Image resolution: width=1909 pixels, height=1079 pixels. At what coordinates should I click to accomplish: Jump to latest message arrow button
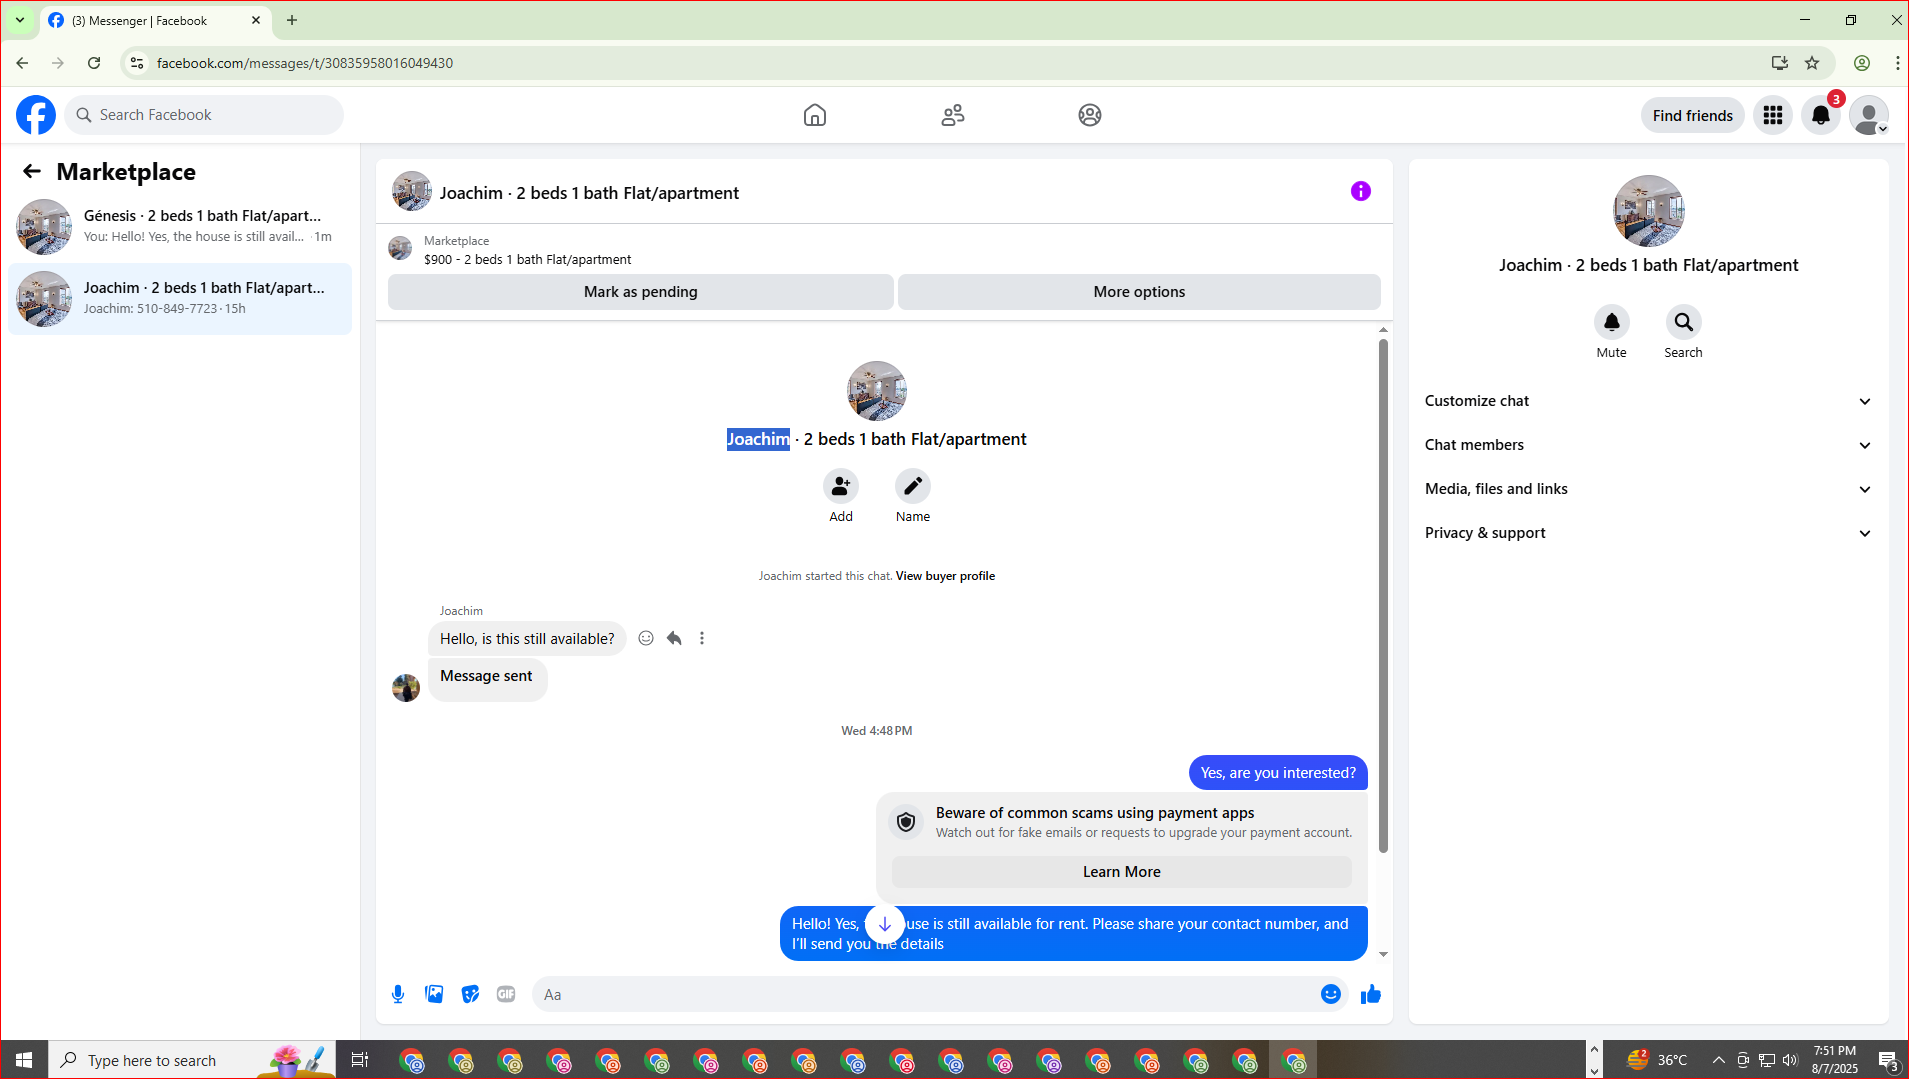(x=885, y=924)
